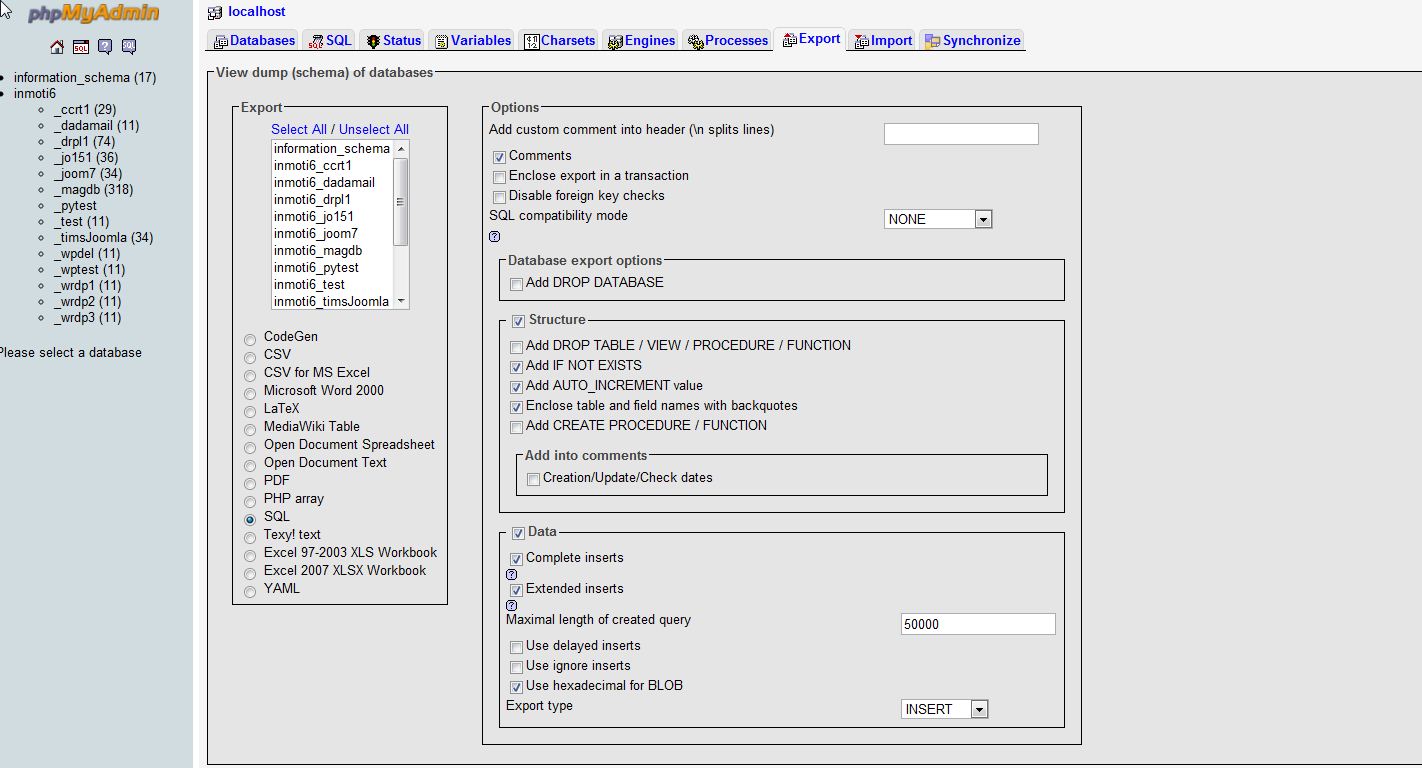Enable Add DROP DATABASE option
Viewport: 1422px width, 768px height.
pos(516,284)
